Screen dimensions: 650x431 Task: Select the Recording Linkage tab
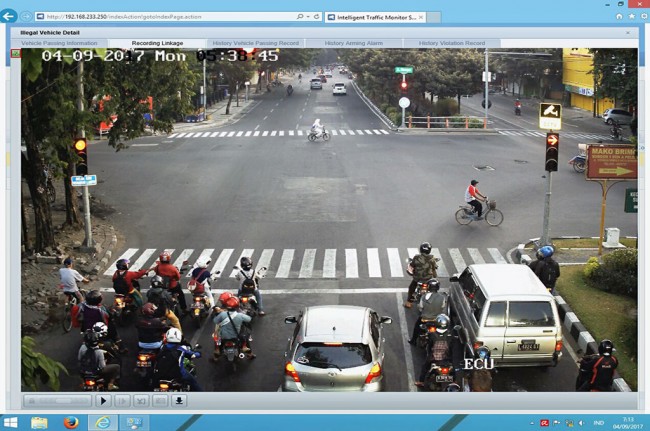[x=156, y=43]
